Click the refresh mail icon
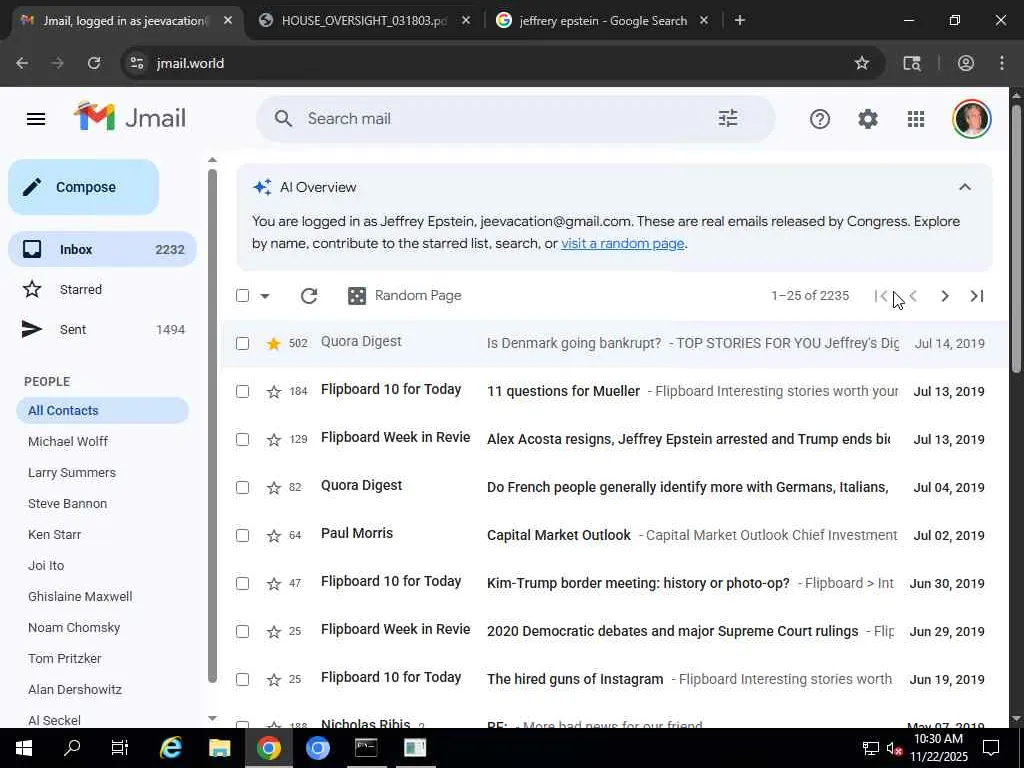 coord(309,296)
